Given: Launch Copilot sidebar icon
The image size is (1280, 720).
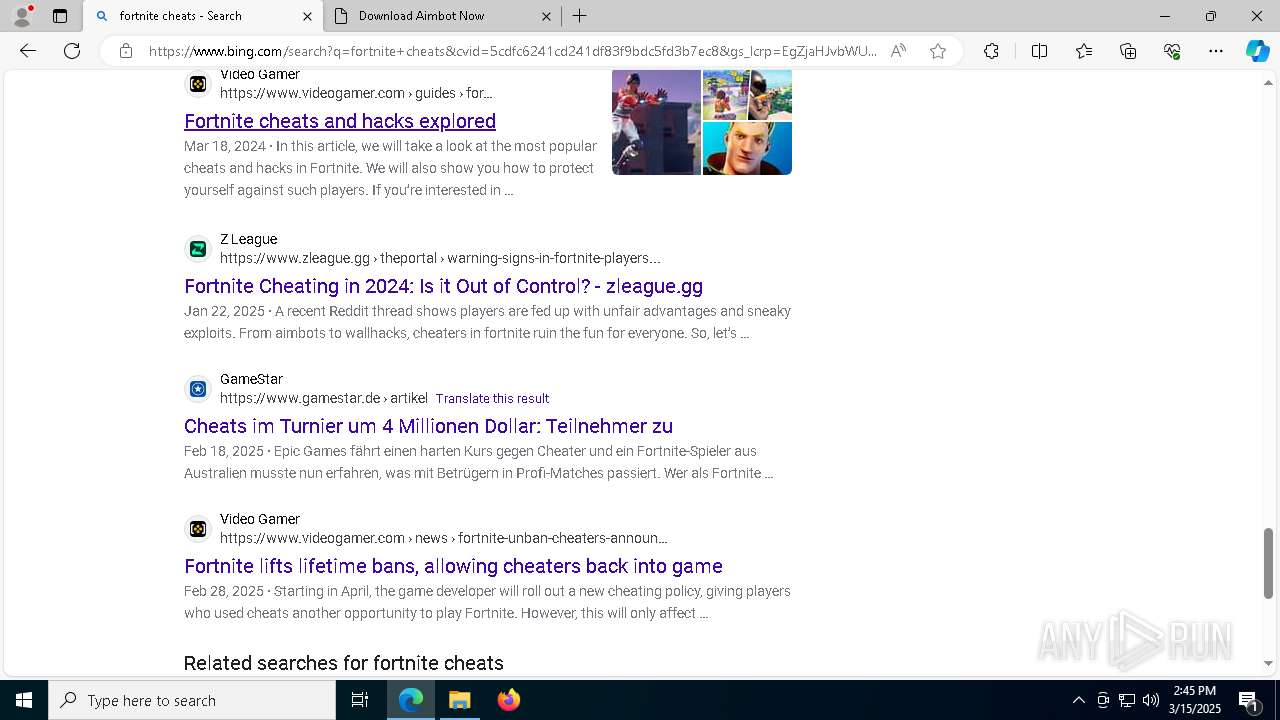Looking at the screenshot, I should pyautogui.click(x=1257, y=51).
